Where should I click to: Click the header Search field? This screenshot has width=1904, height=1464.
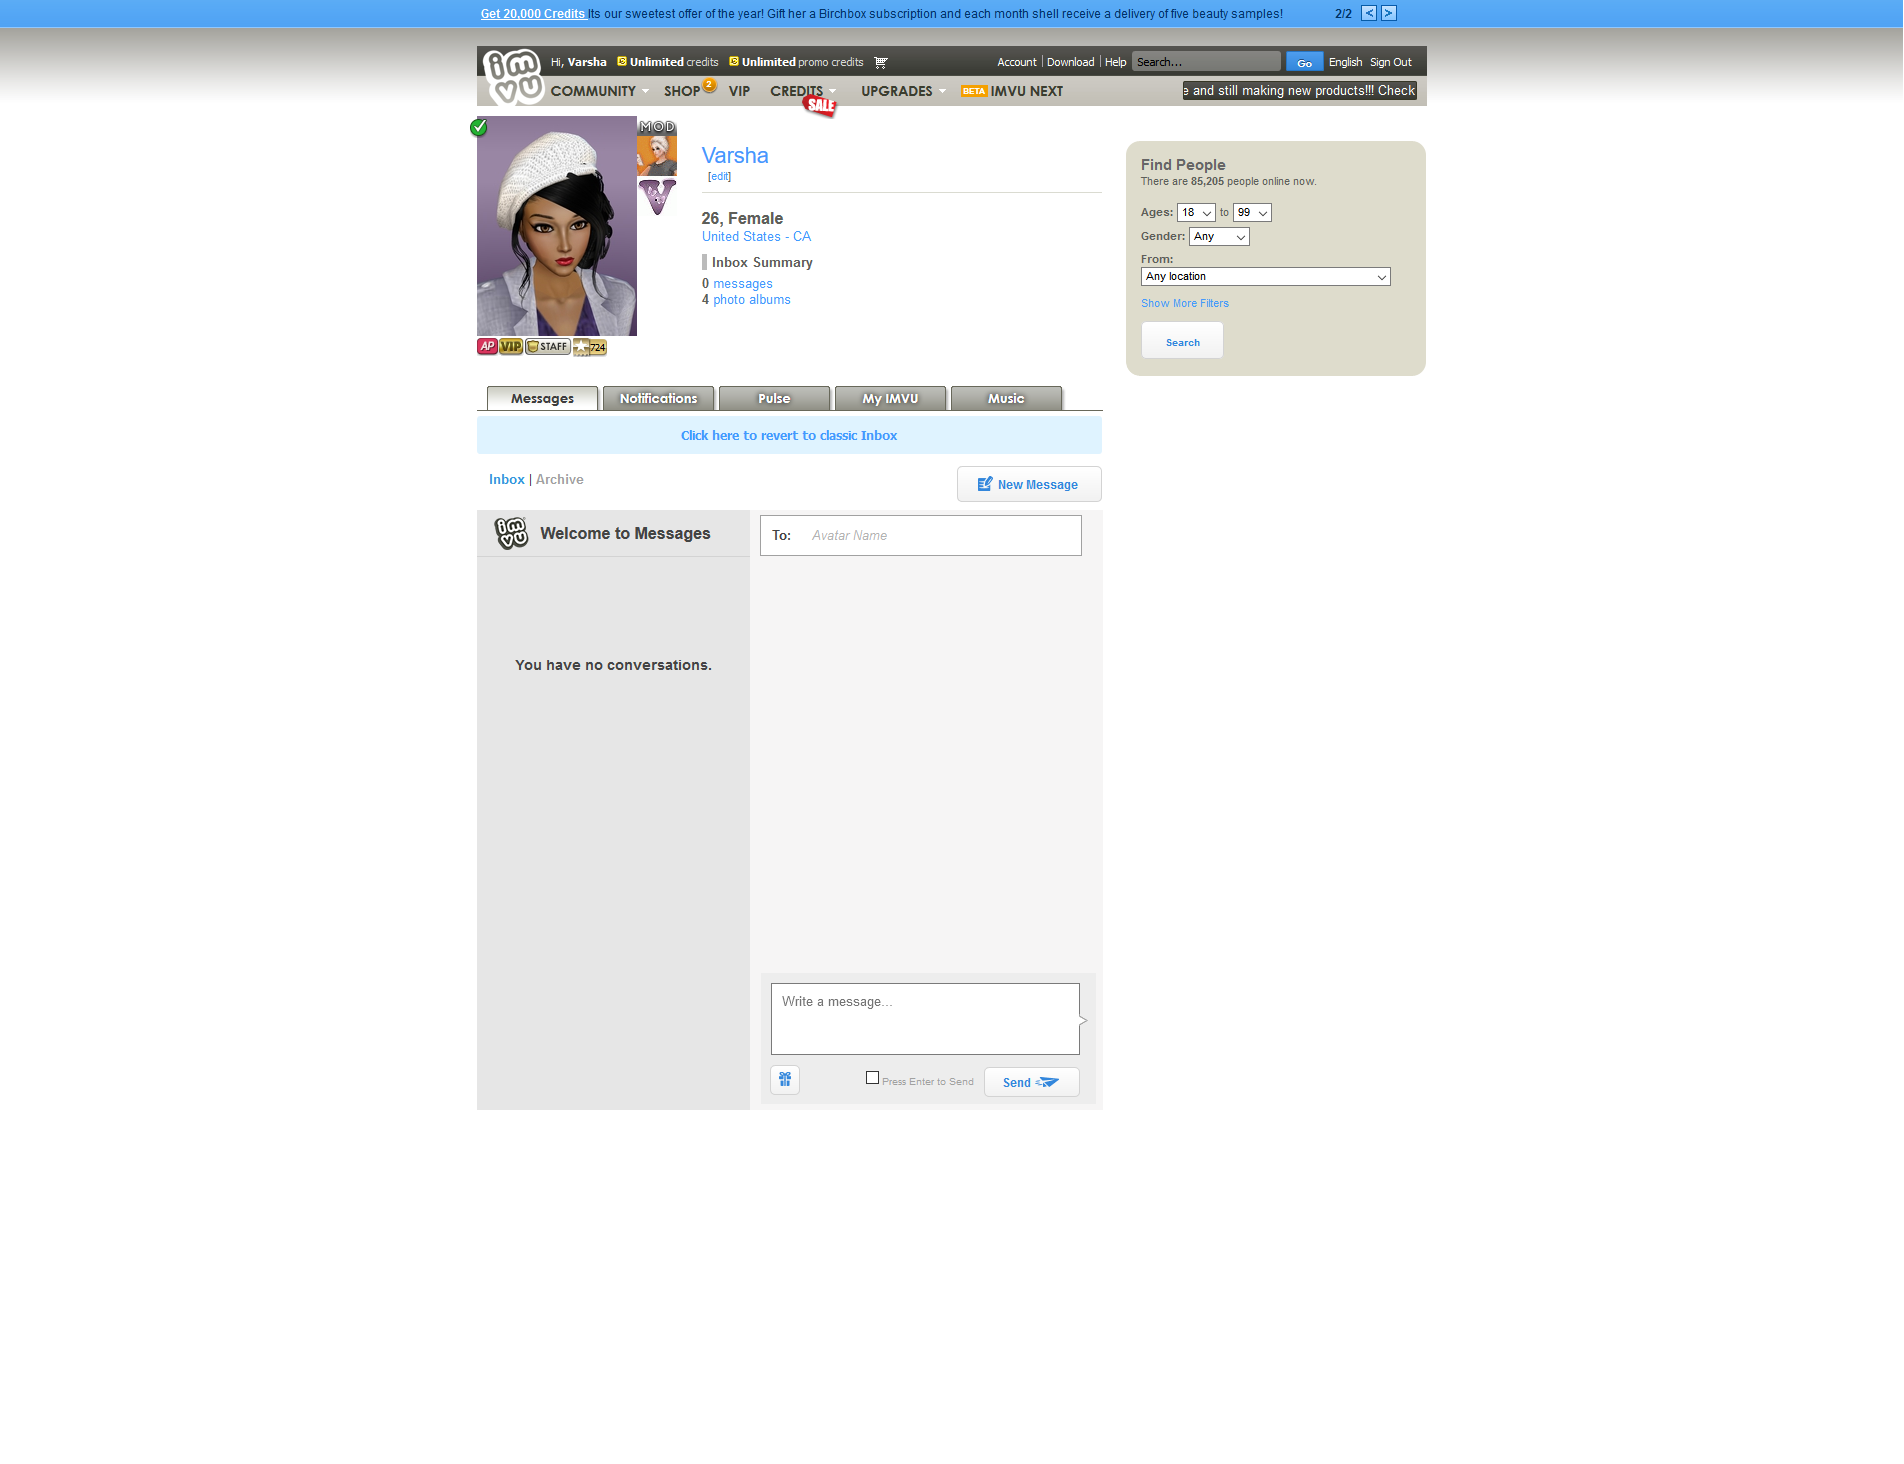(x=1206, y=62)
